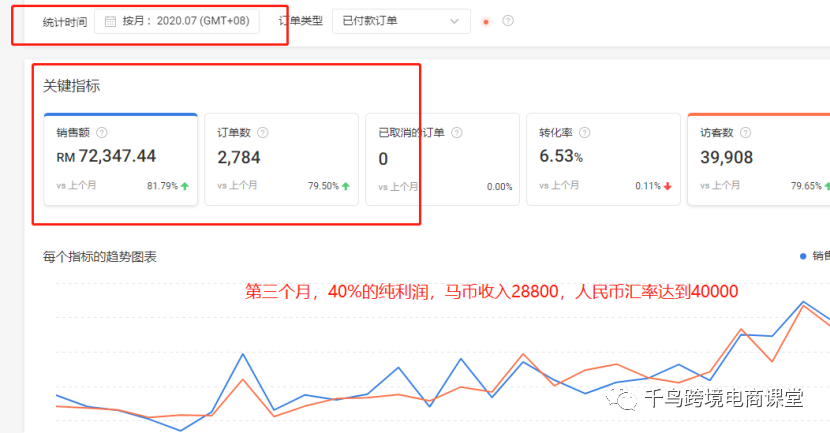This screenshot has height=434, width=830.
Task: Select the 订单数 metric card
Action: point(282,159)
